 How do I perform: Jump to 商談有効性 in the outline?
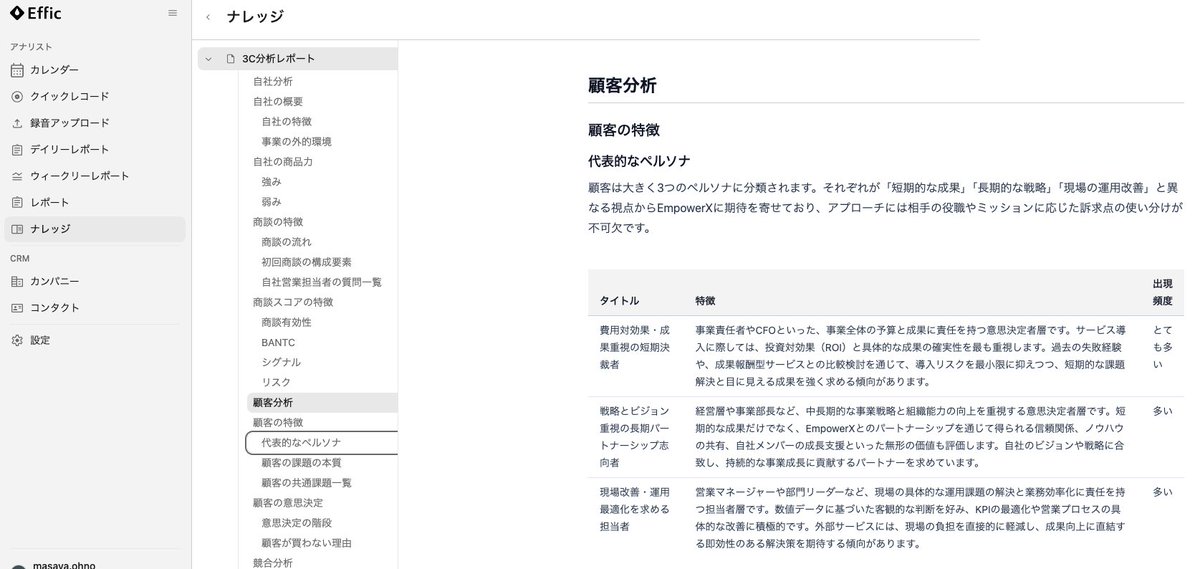coord(286,322)
